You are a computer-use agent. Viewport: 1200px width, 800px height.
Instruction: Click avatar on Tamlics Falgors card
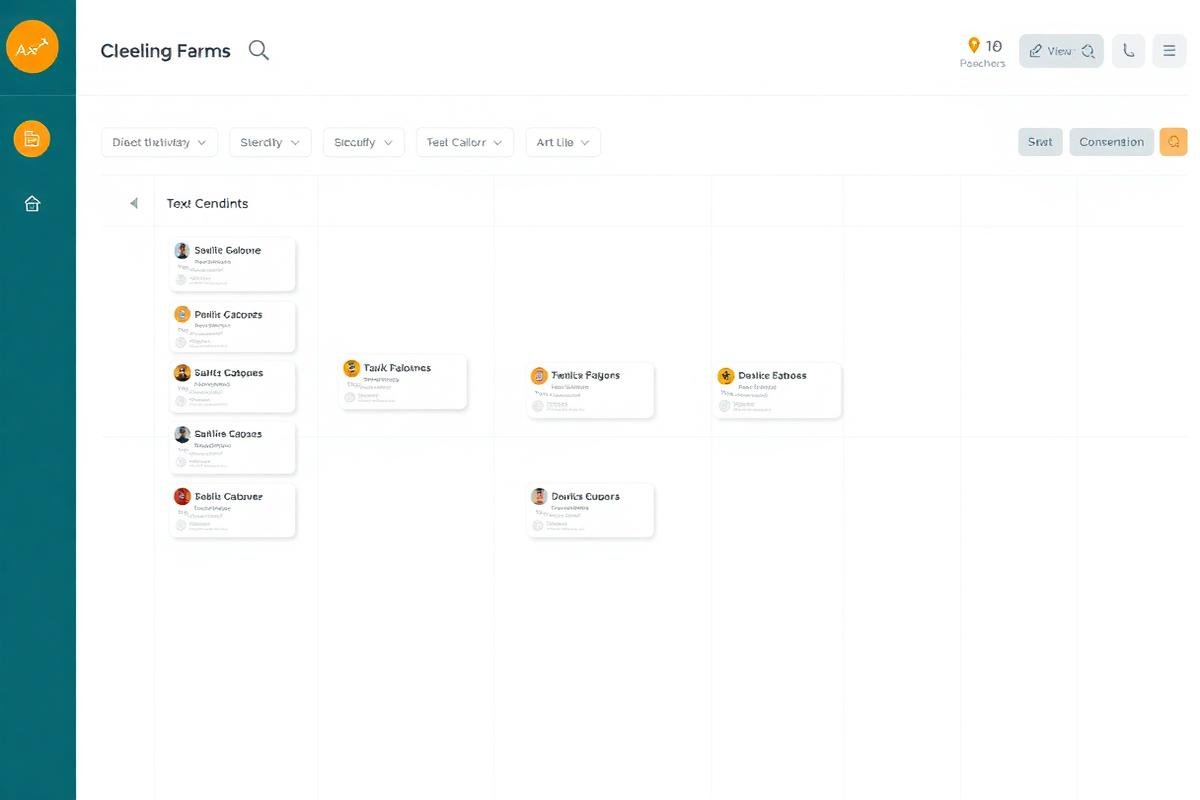pyautogui.click(x=539, y=376)
